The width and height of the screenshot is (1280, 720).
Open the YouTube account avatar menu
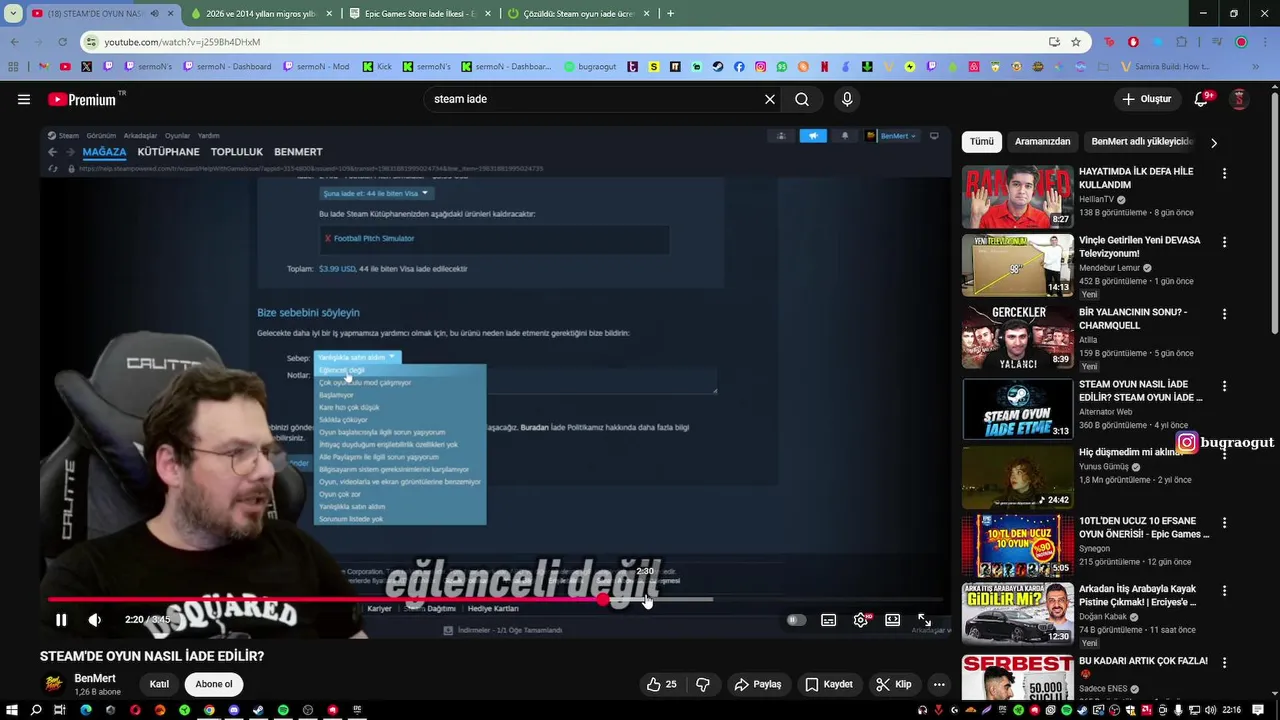tap(1239, 99)
